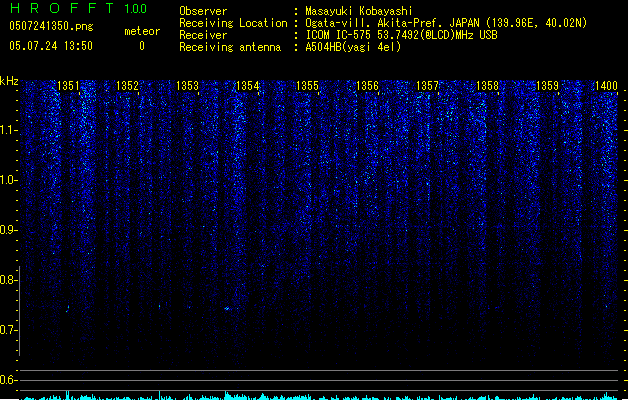This screenshot has width=629, height=400.
Task: Click the date stamp 05.07.24 13:50
Action: tap(51, 46)
